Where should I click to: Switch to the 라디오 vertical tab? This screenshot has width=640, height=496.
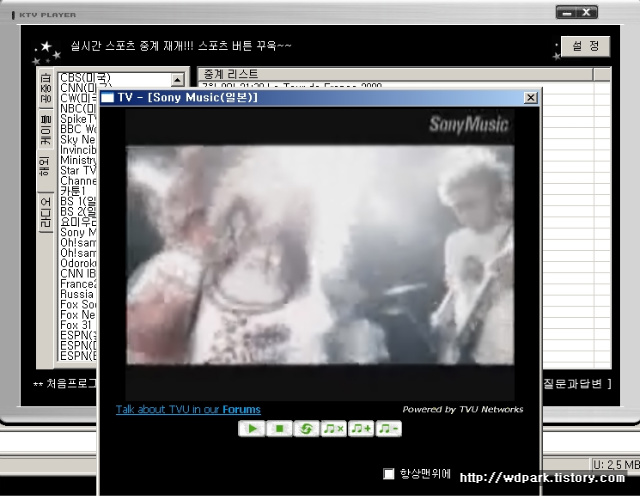(x=46, y=212)
